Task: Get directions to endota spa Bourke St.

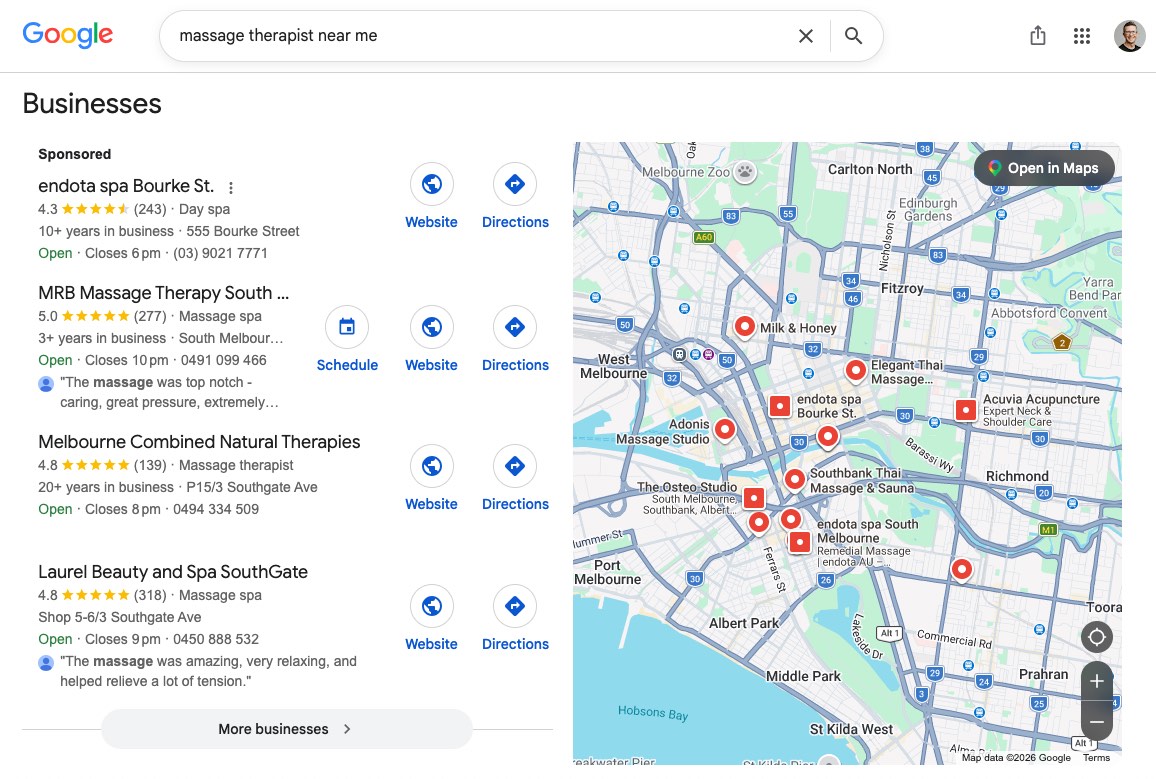Action: [x=515, y=197]
